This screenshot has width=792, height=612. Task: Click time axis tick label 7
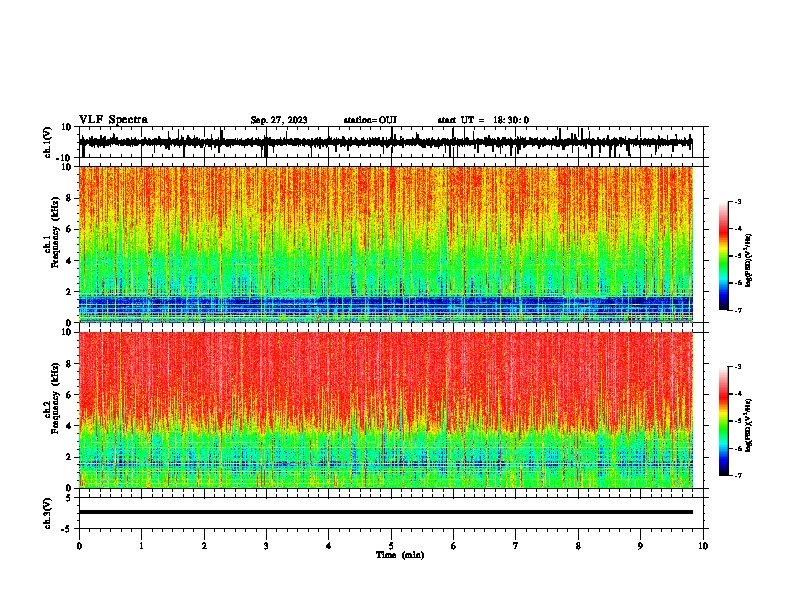[516, 546]
